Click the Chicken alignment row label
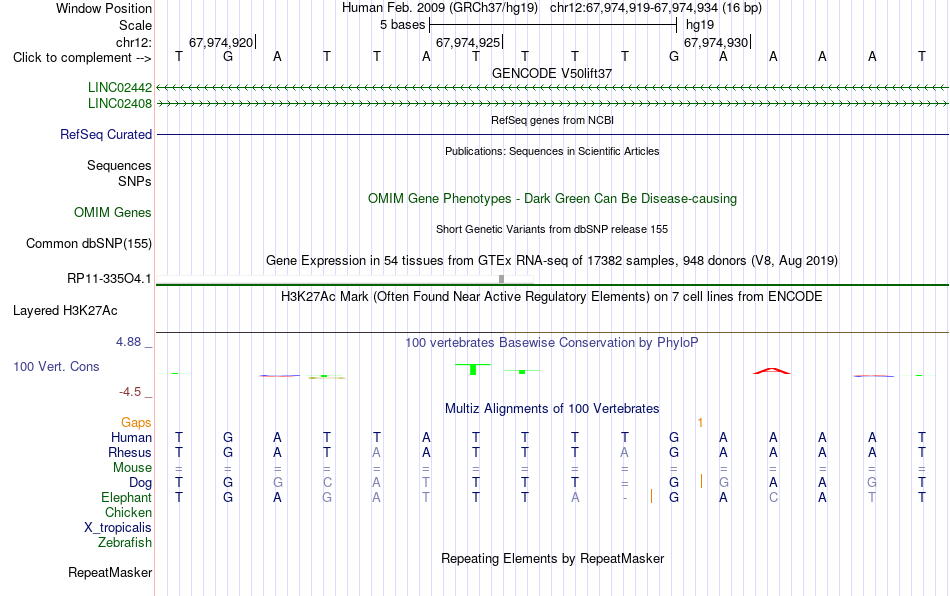 point(128,512)
